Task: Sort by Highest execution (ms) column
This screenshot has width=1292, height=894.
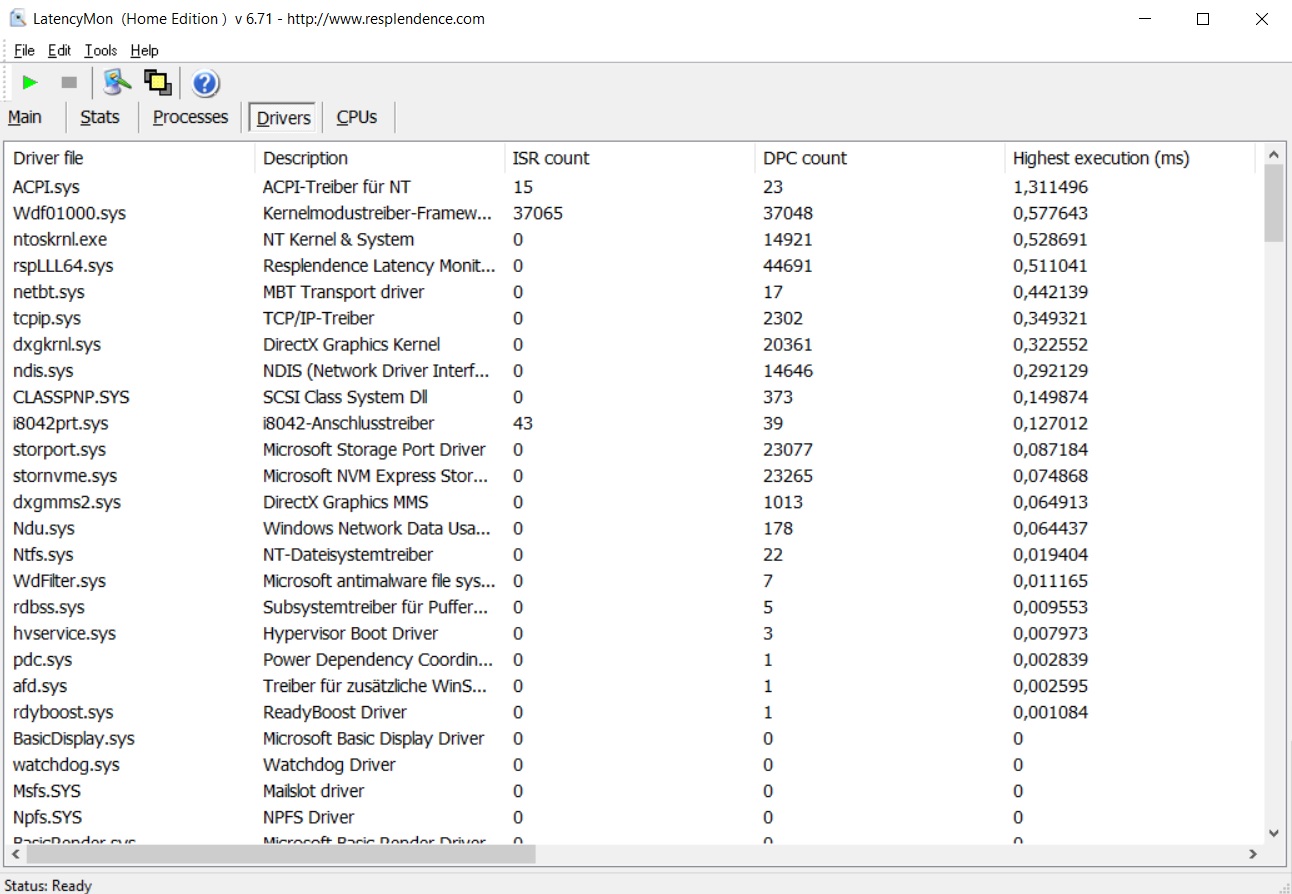Action: click(1101, 158)
